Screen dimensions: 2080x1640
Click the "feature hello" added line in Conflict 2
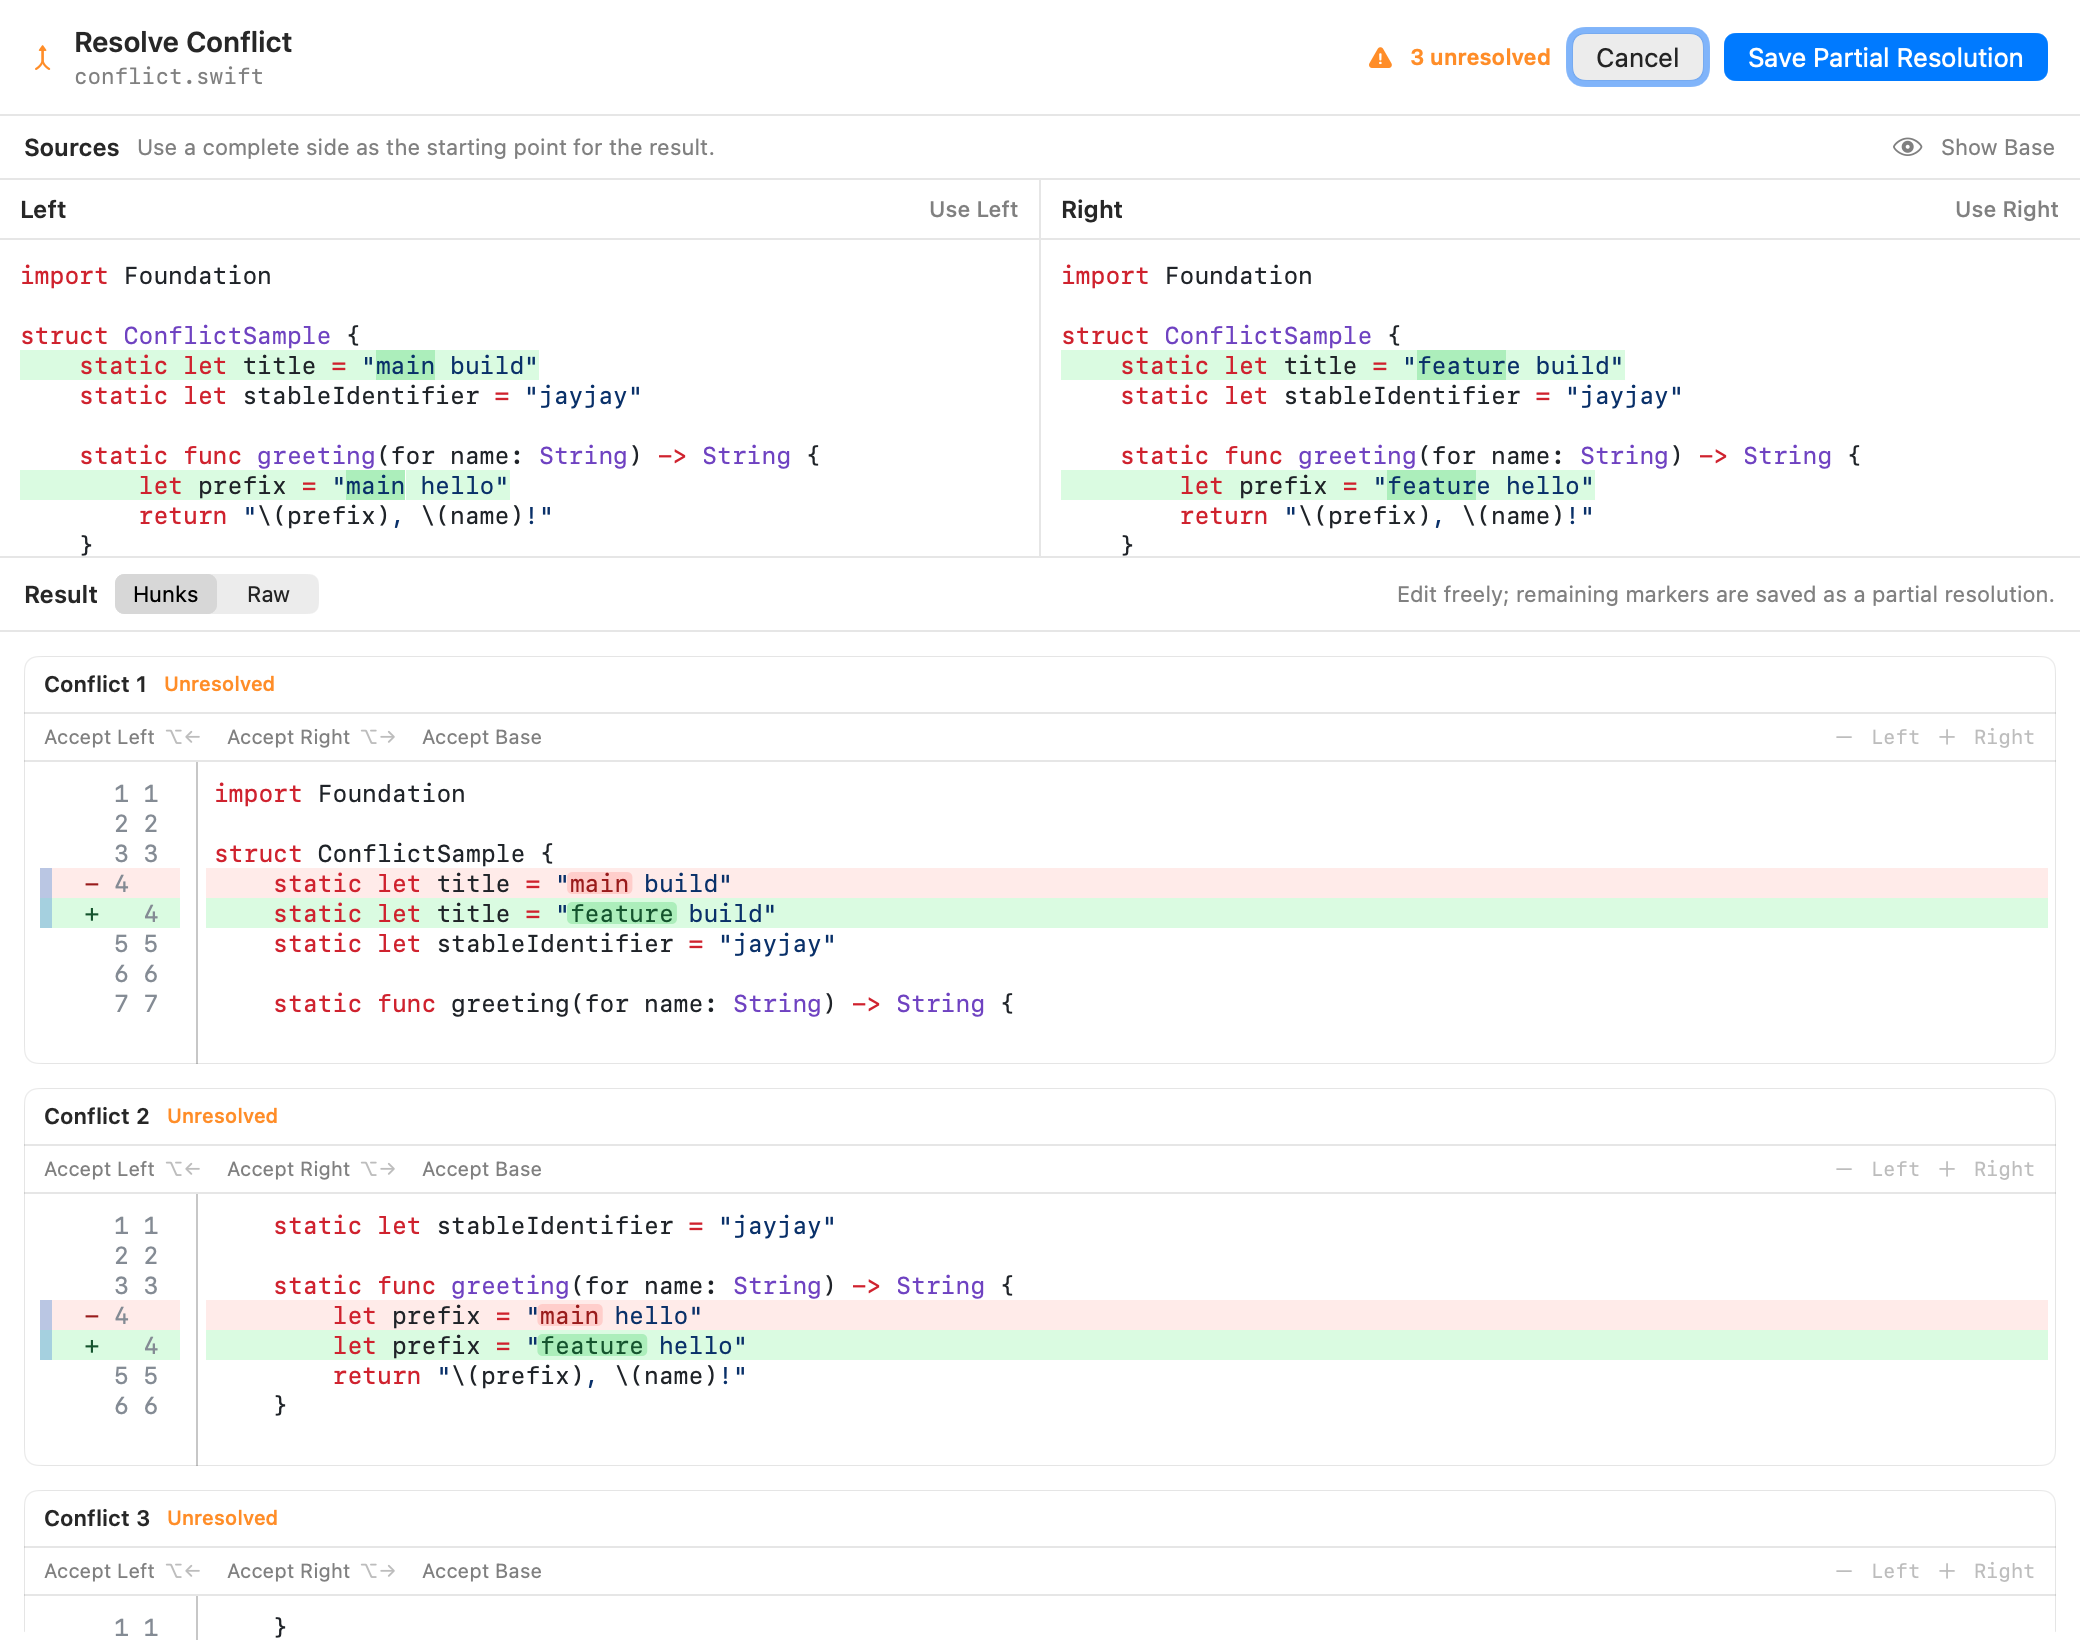click(1126, 1346)
